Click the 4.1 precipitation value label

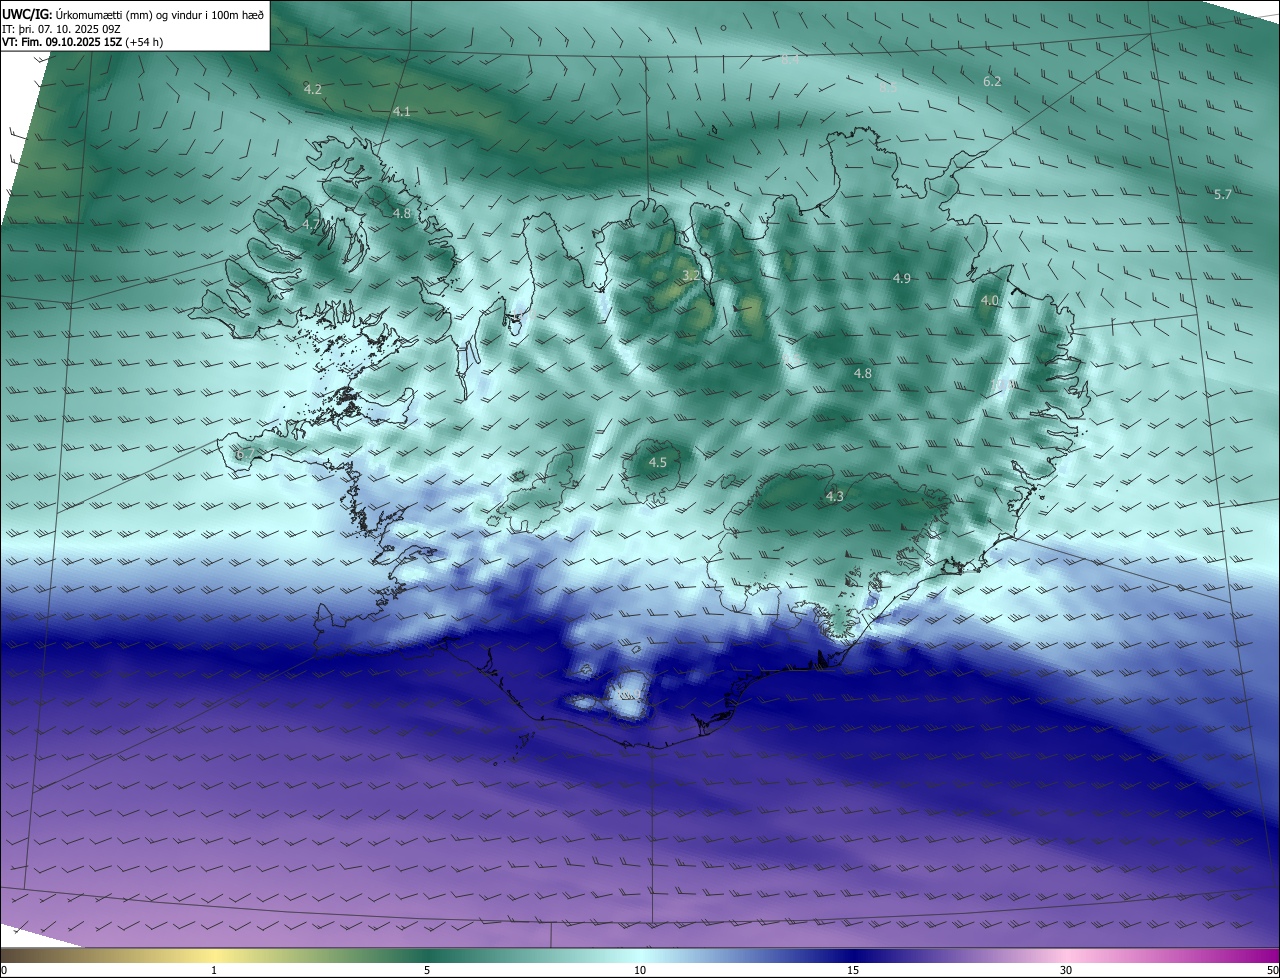point(402,111)
